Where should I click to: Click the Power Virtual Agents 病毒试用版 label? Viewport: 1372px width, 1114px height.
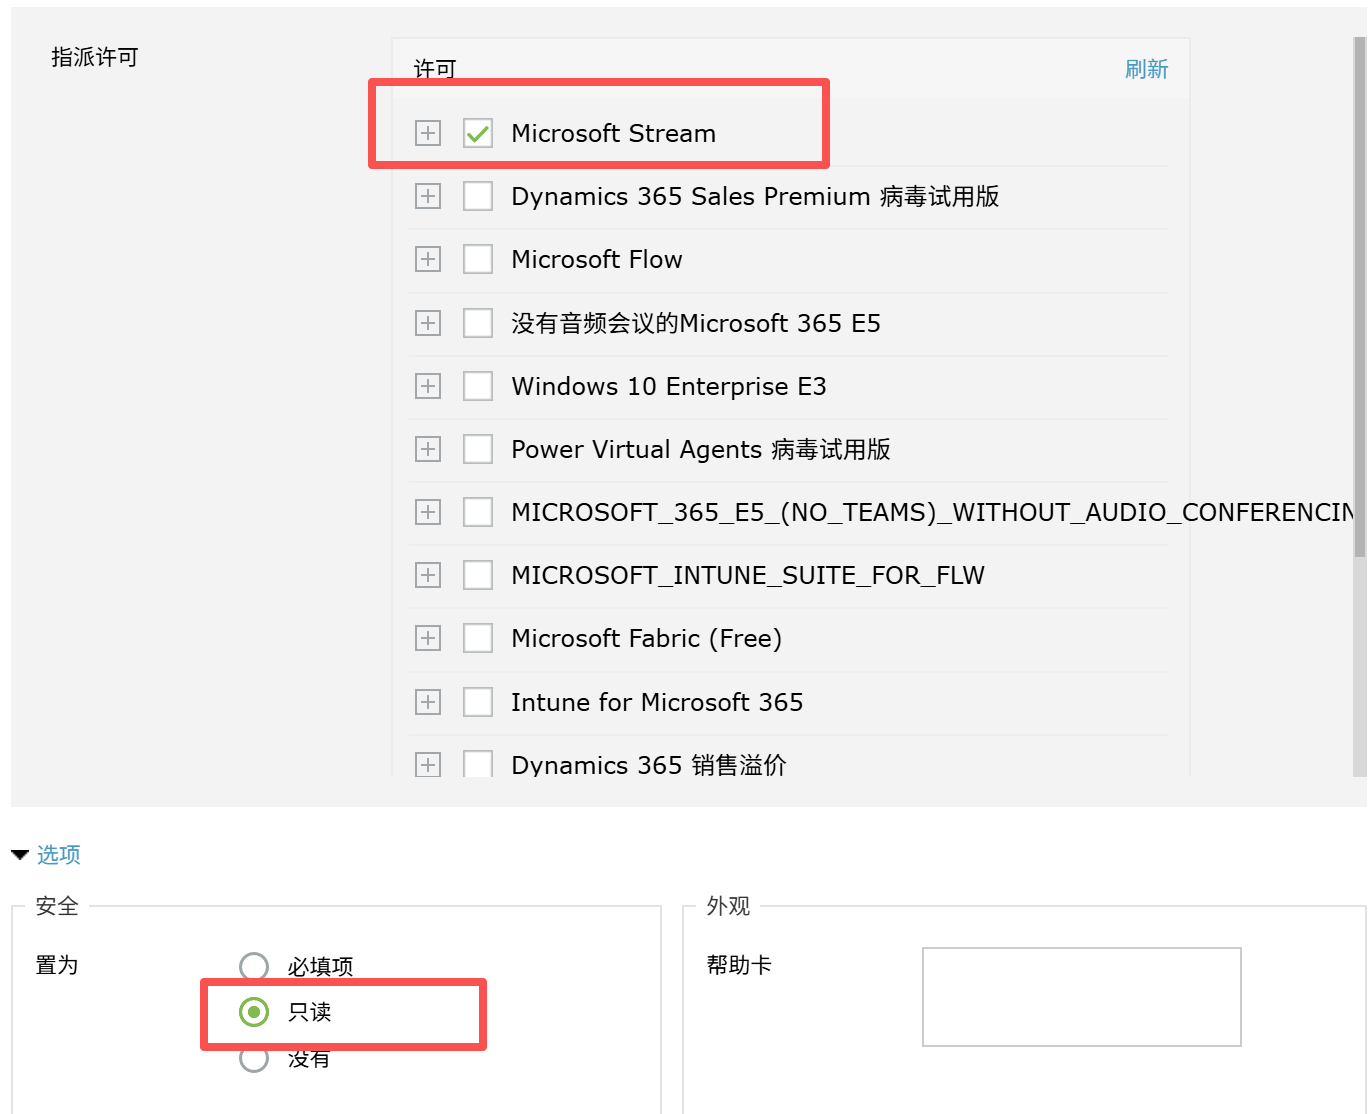pyautogui.click(x=701, y=449)
